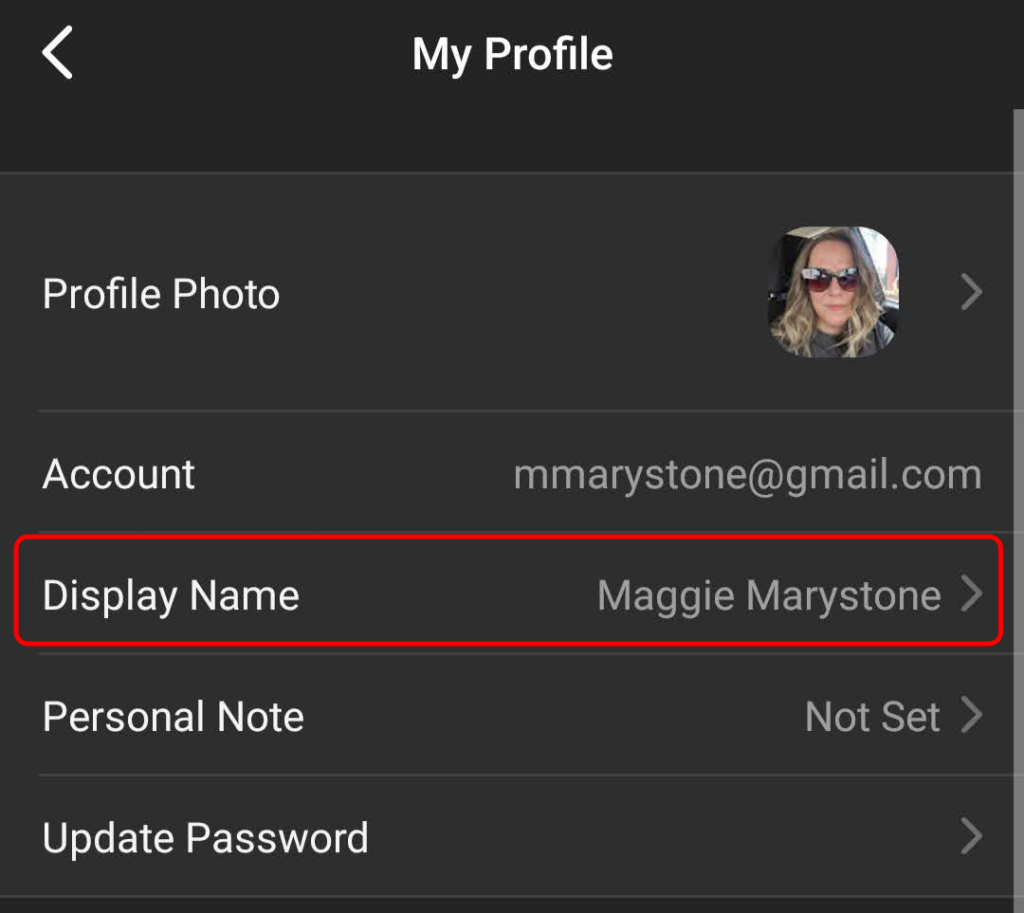
Task: Click the sunglasses in the profile picture
Action: click(831, 278)
